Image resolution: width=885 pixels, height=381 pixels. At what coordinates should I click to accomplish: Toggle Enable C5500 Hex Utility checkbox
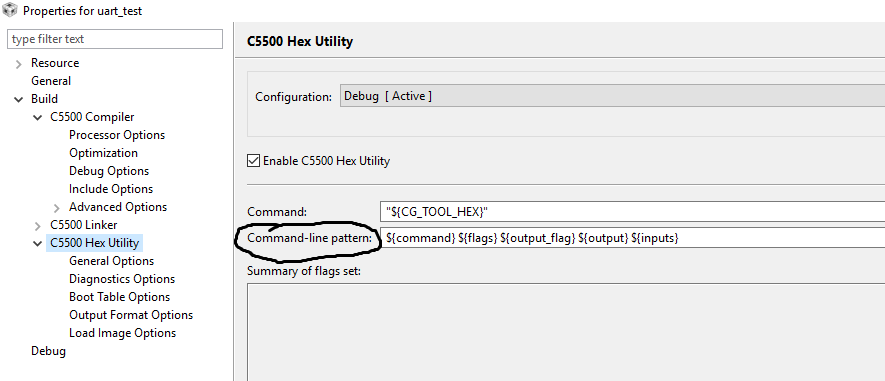coord(253,161)
